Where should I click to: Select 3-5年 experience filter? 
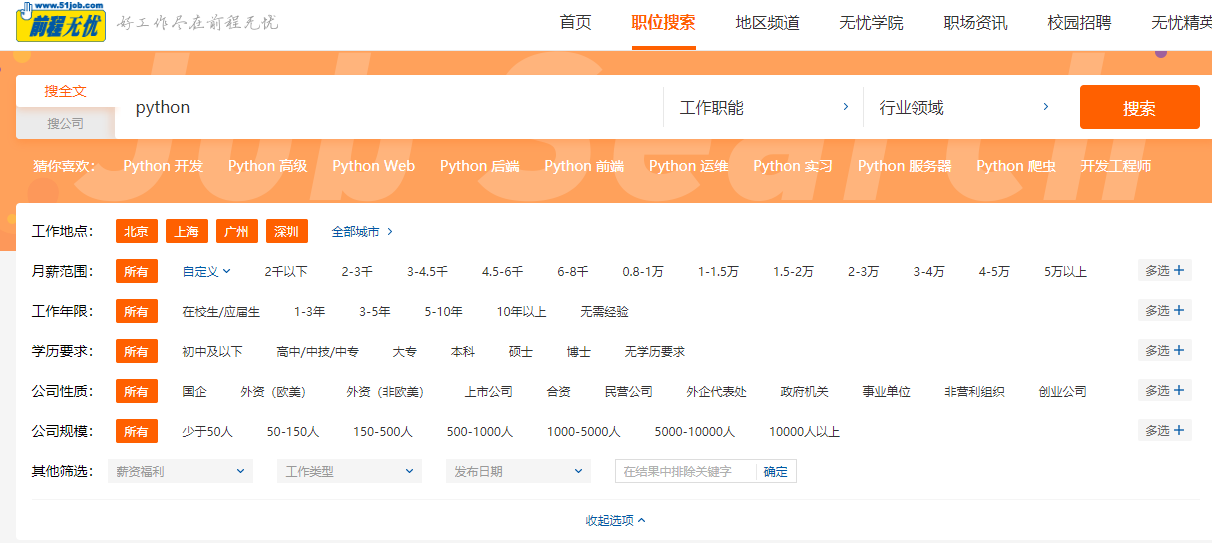point(375,311)
